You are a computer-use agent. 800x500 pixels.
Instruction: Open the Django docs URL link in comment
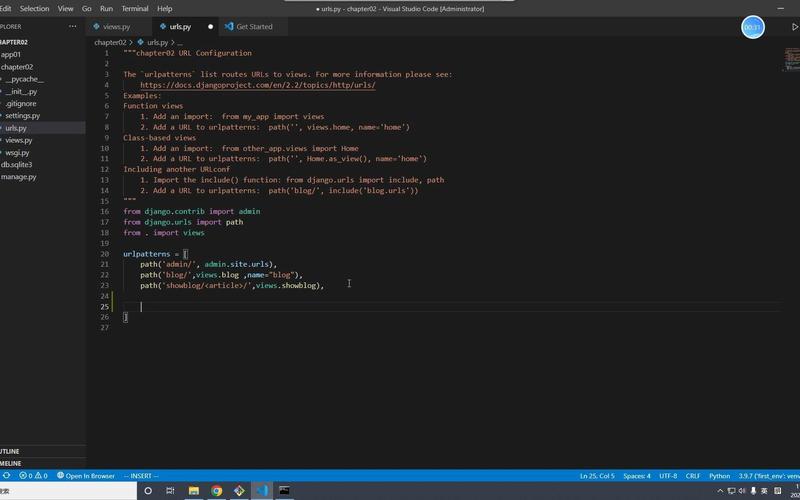258,85
